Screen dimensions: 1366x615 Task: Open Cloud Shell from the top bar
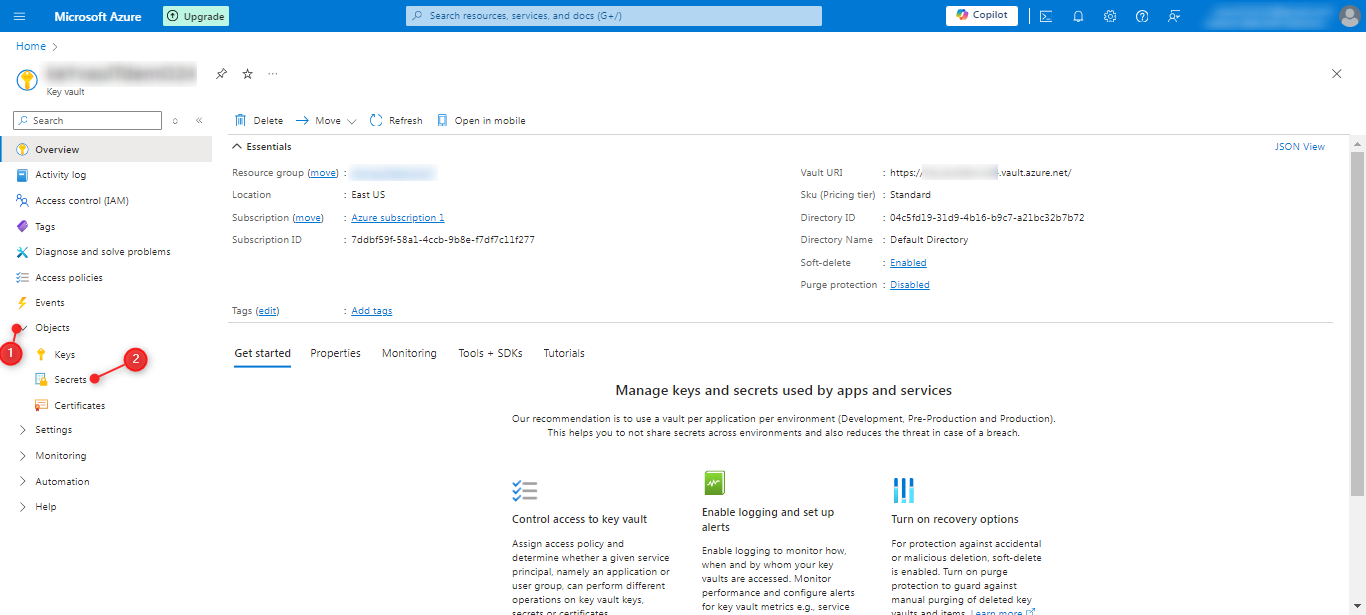(1045, 16)
